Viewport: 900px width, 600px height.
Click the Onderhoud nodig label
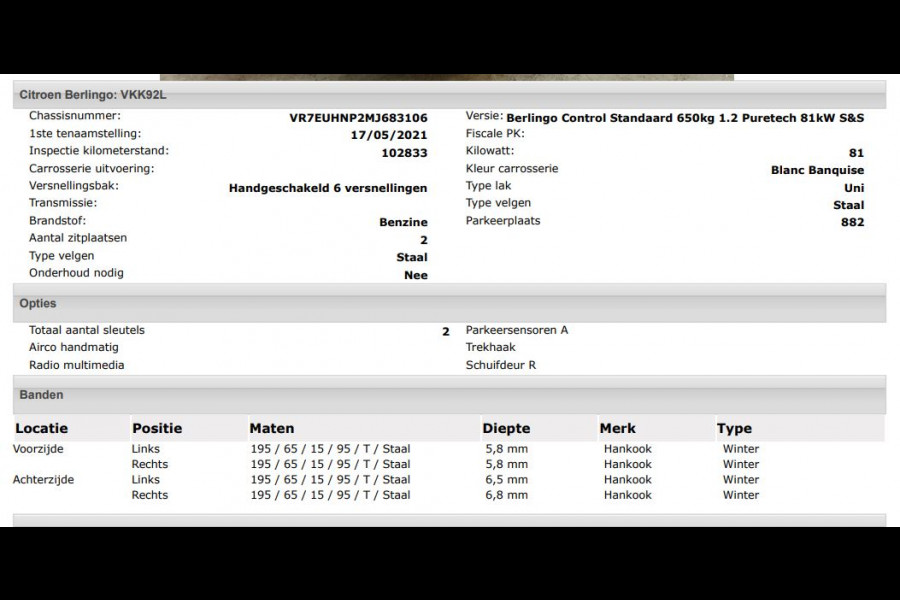tap(76, 273)
